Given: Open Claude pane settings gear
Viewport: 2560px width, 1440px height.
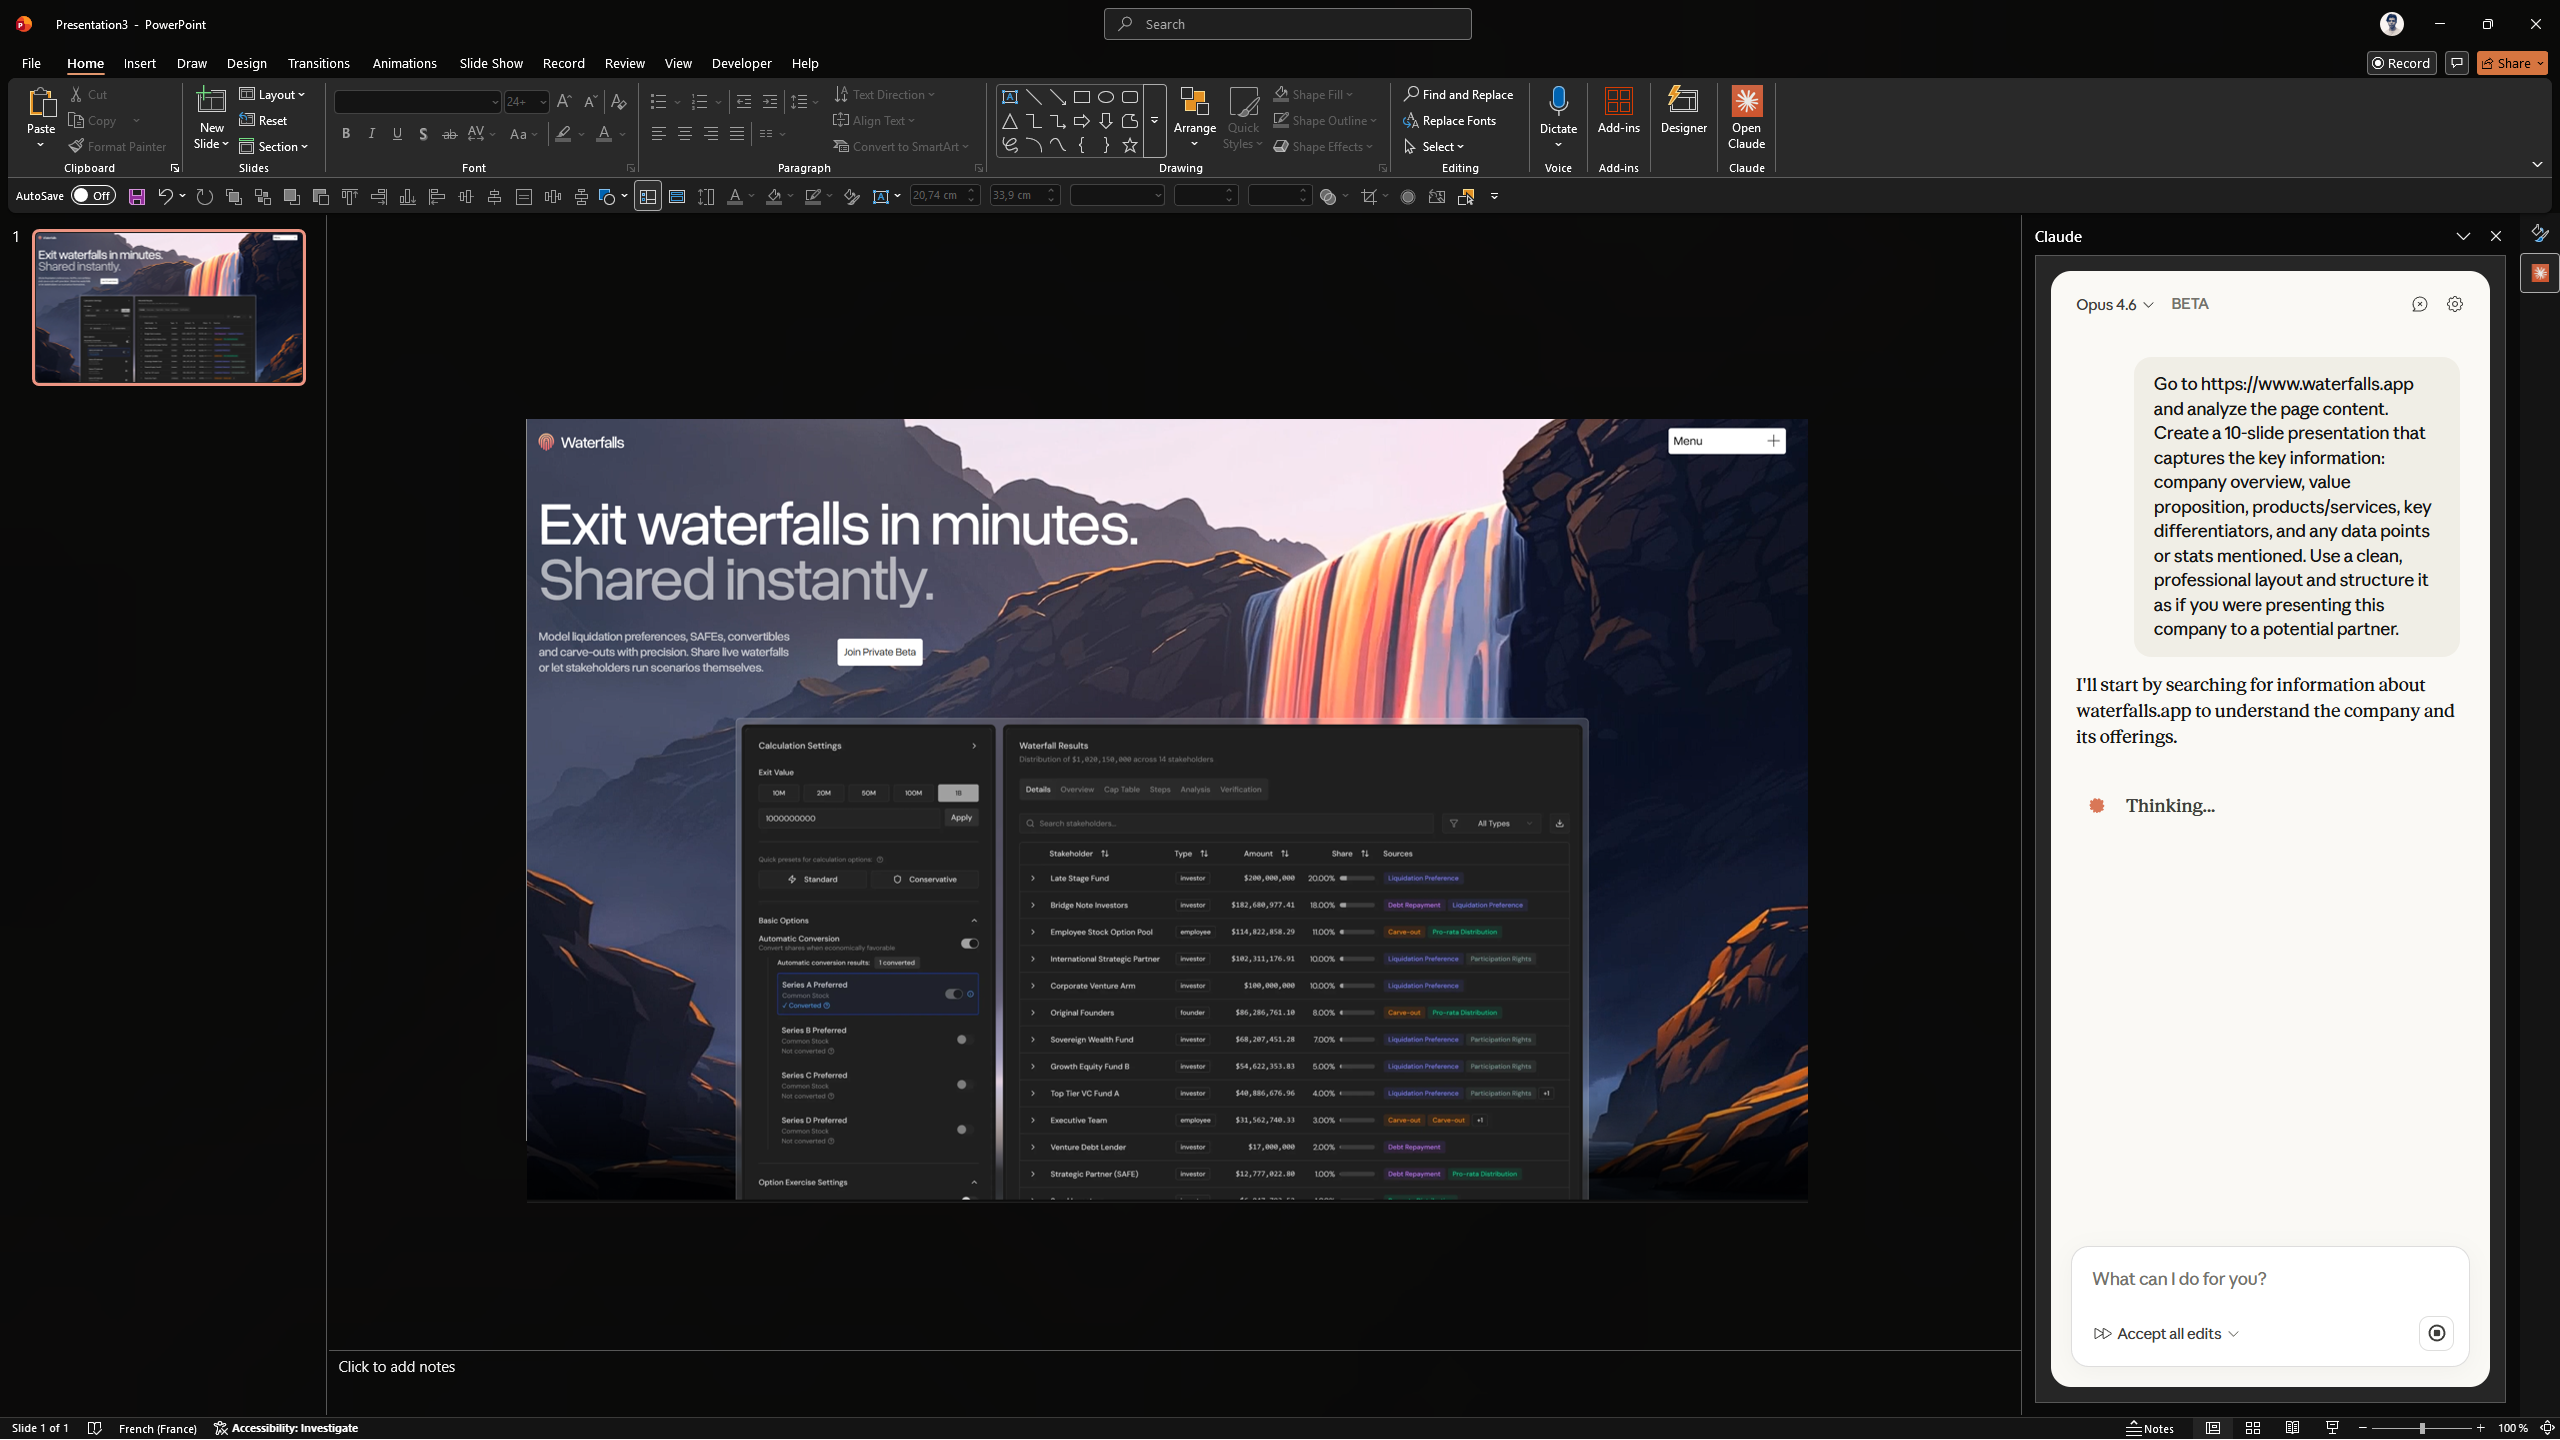Looking at the screenshot, I should tap(2455, 304).
